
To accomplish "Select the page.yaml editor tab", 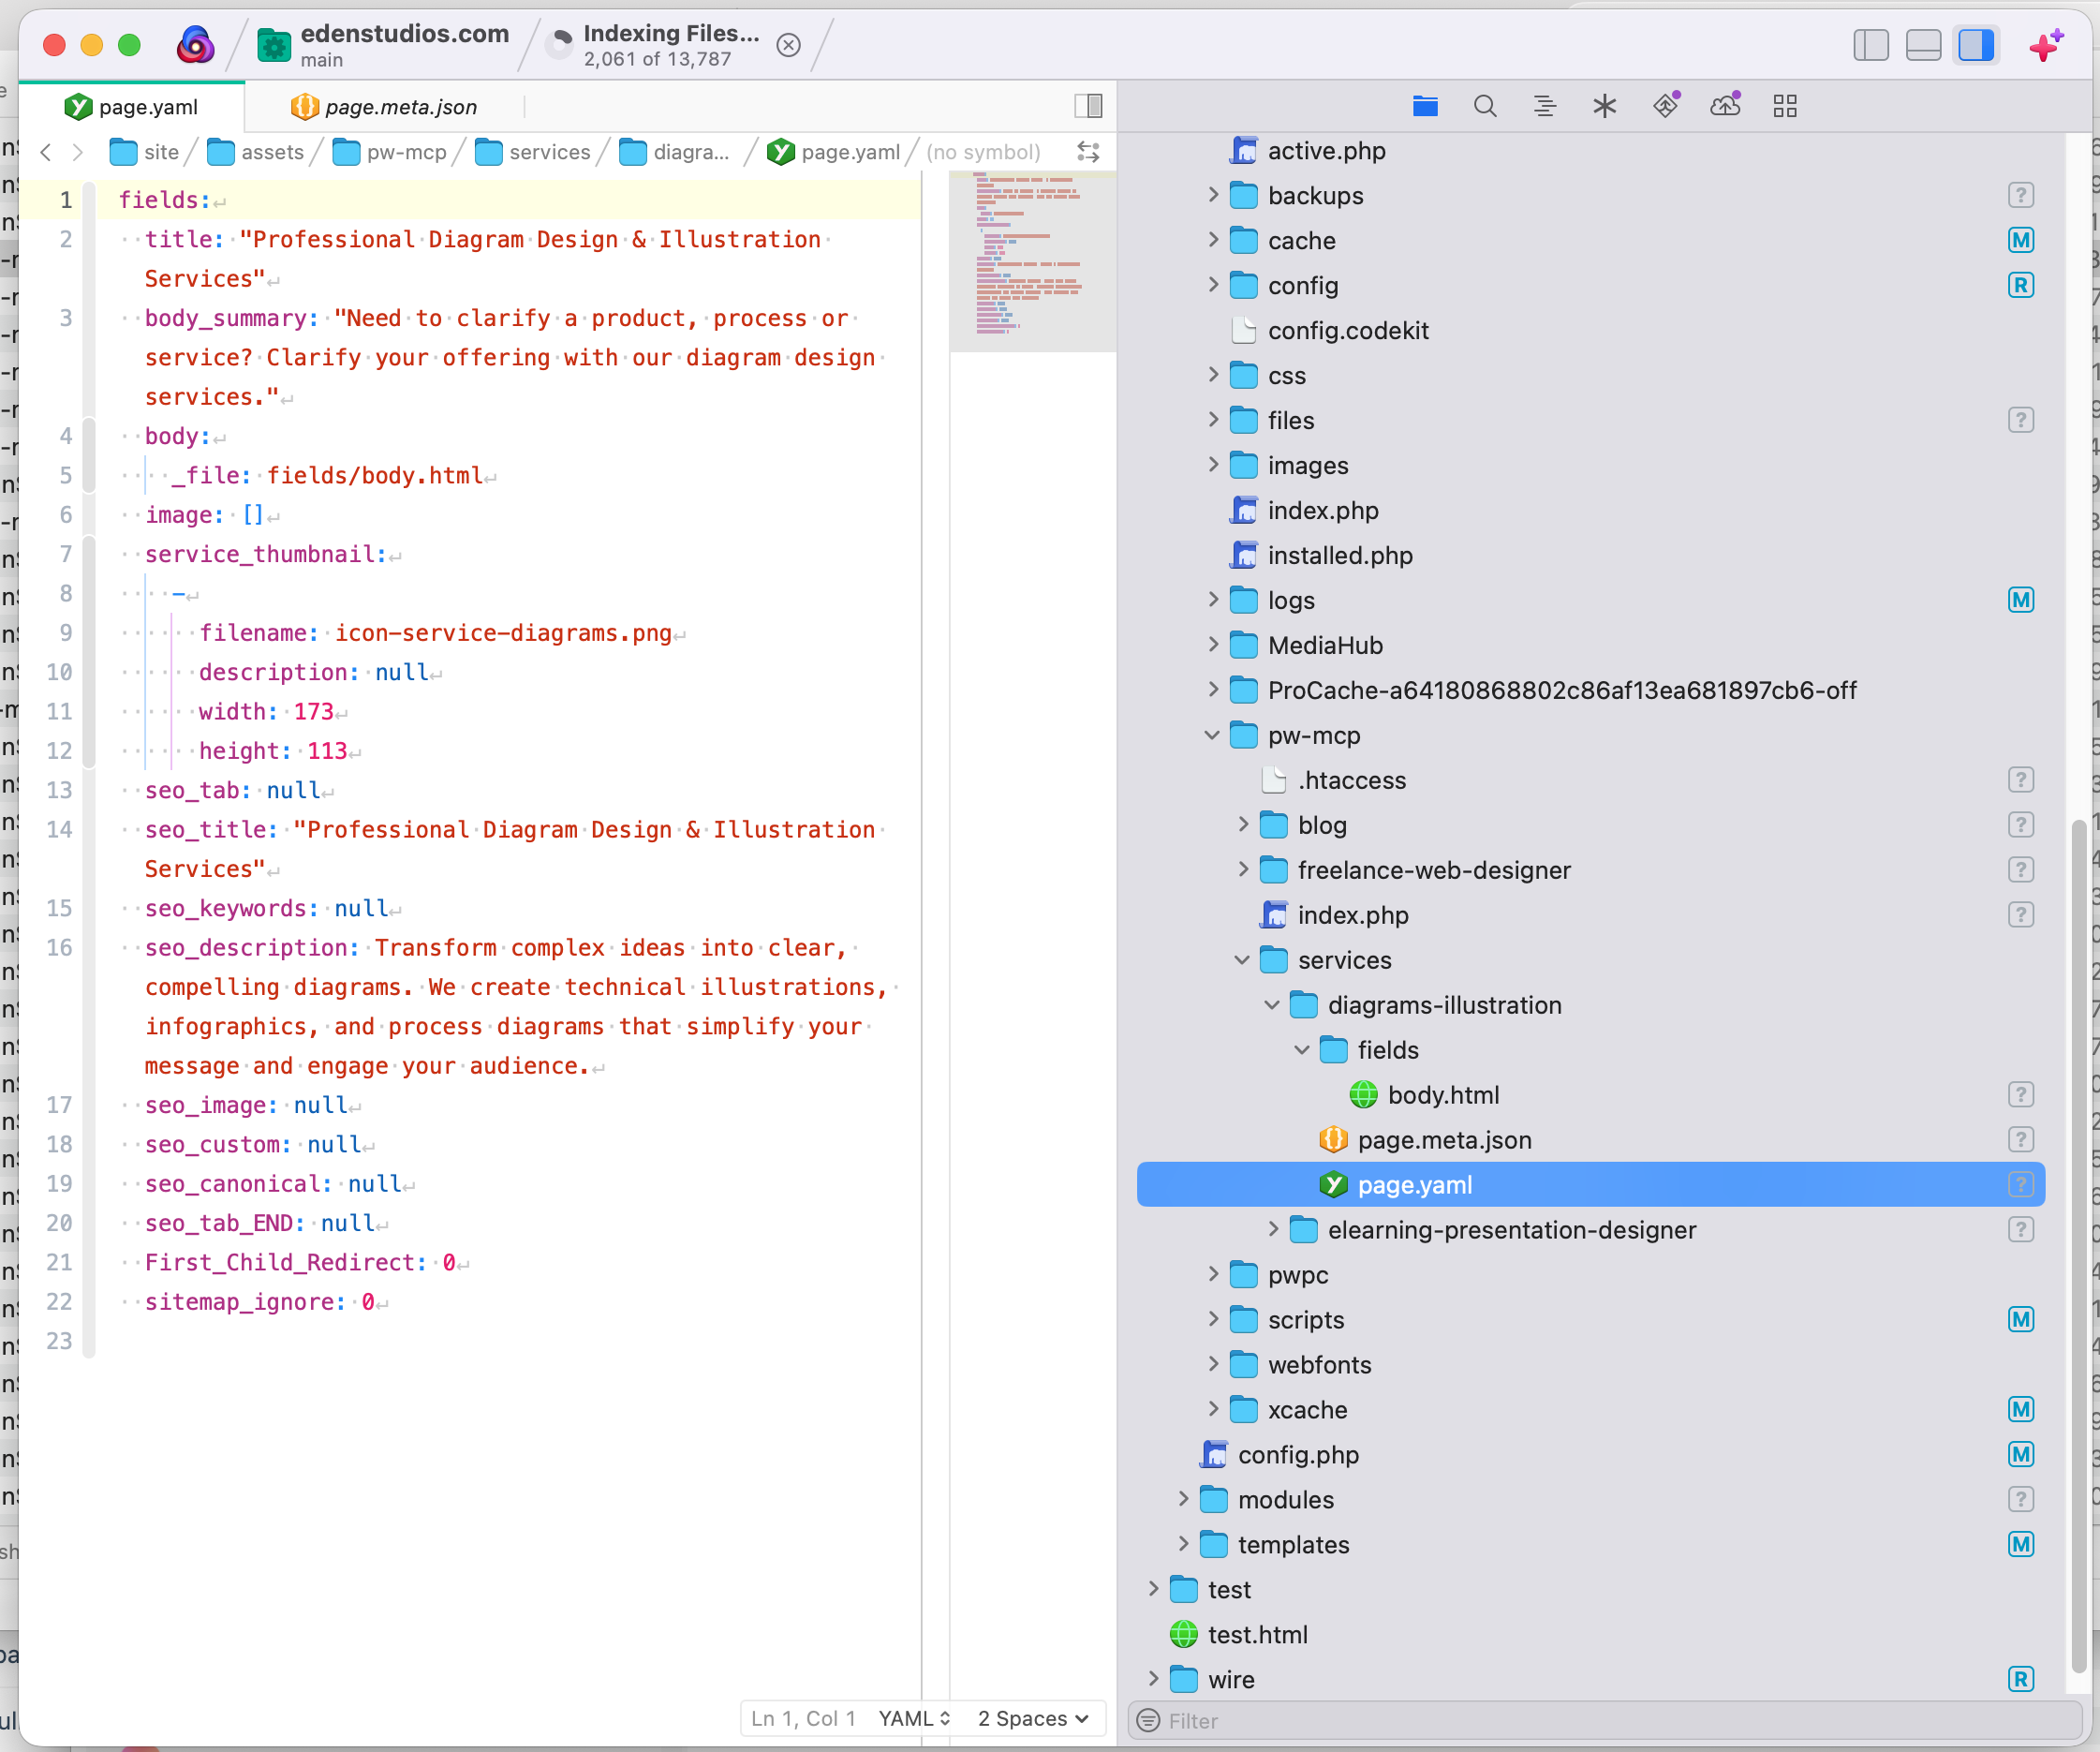I will click(x=147, y=107).
